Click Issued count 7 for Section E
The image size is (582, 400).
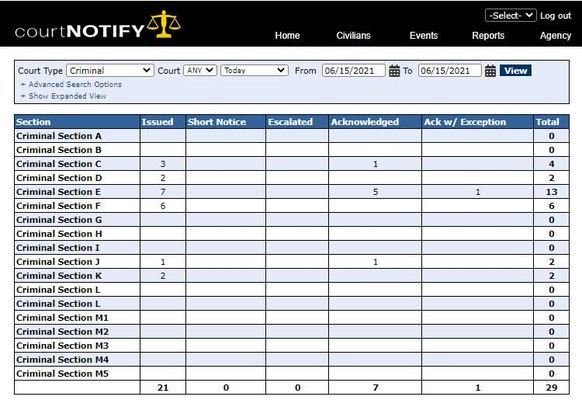coord(163,192)
